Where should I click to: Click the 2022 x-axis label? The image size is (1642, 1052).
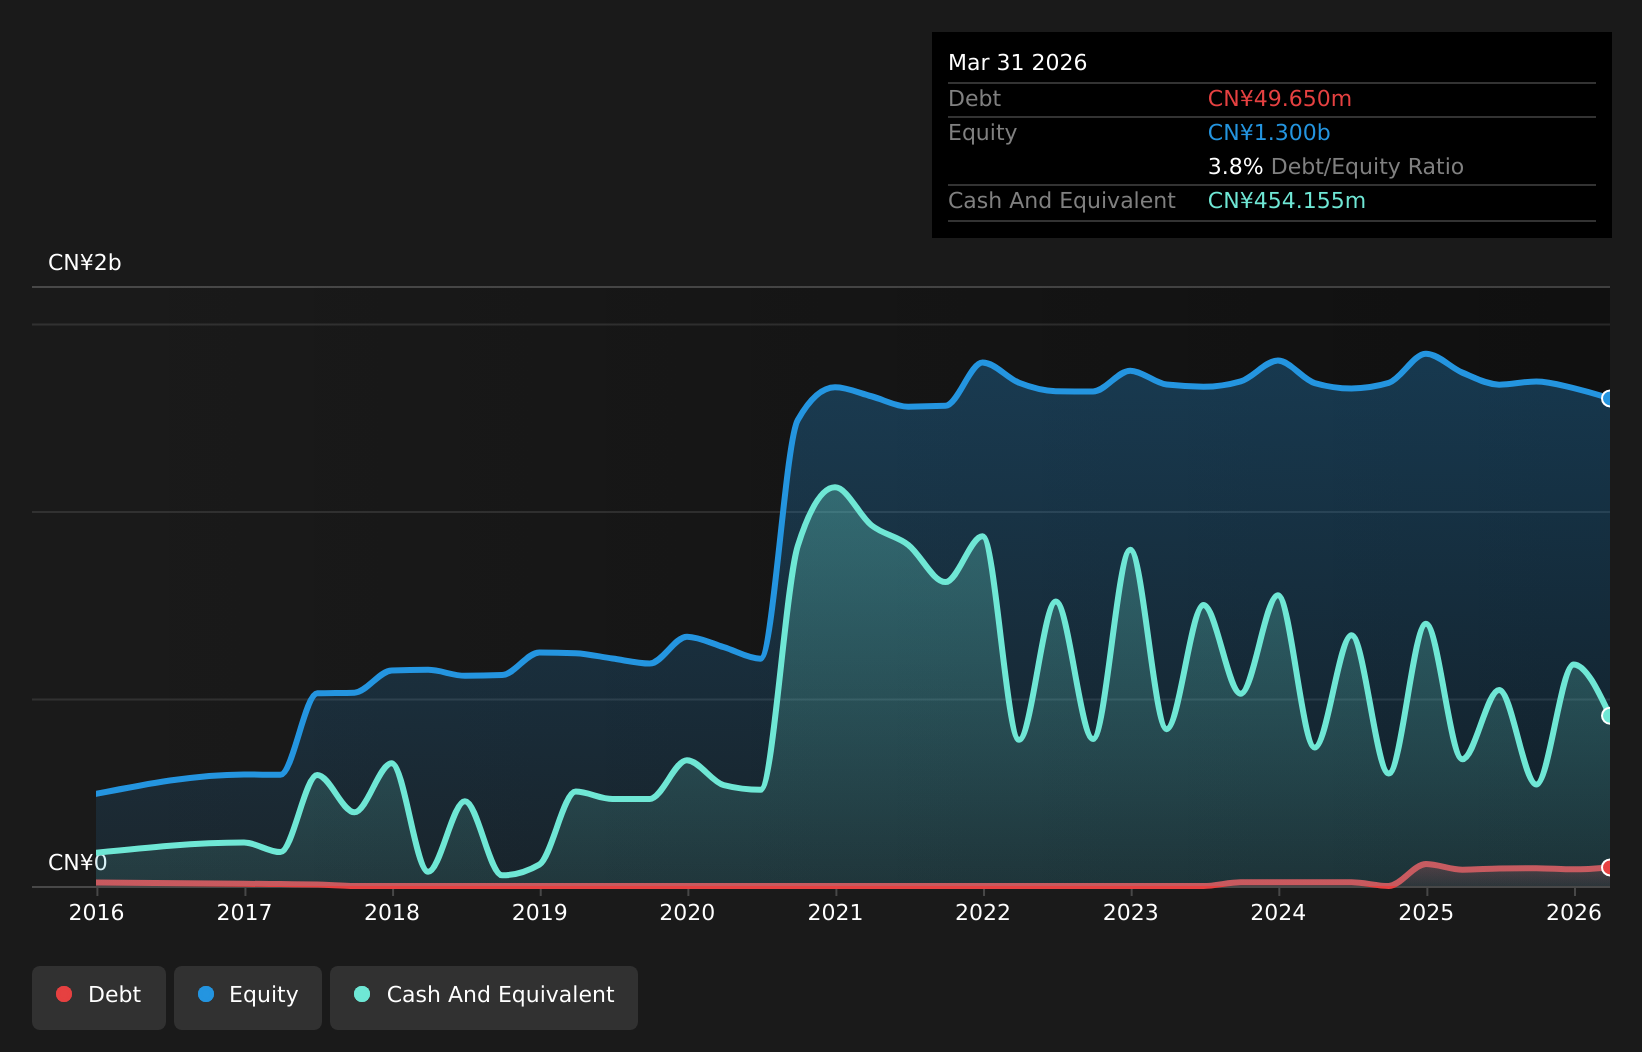(x=983, y=912)
